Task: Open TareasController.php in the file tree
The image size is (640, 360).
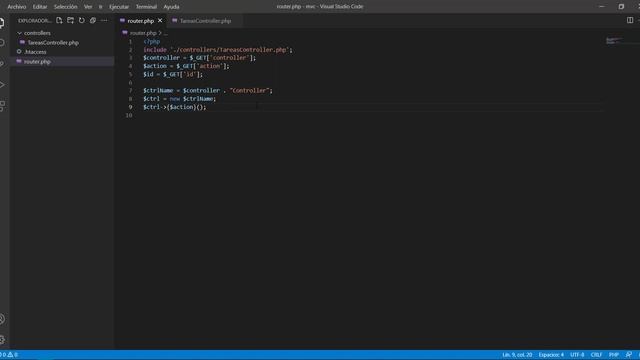Action: 53,42
